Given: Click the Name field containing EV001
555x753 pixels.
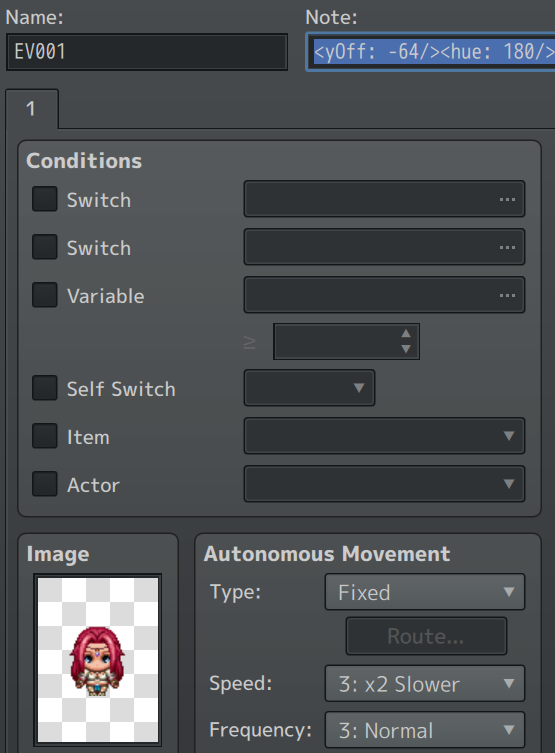Looking at the screenshot, I should [x=147, y=52].
